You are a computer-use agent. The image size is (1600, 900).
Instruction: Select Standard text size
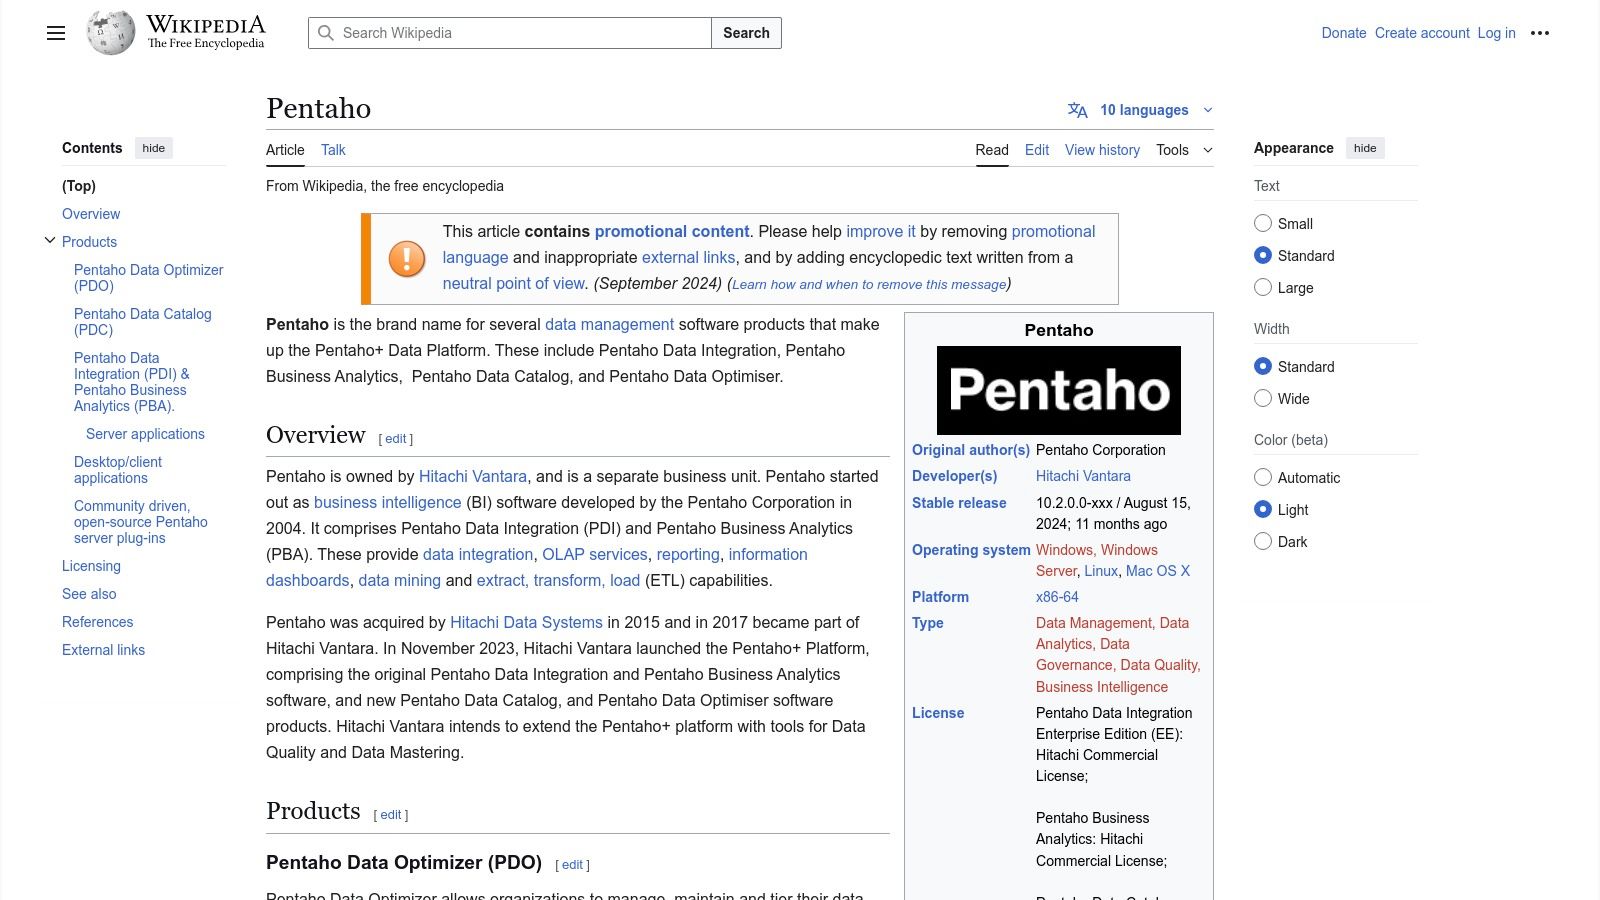pyautogui.click(x=1263, y=255)
